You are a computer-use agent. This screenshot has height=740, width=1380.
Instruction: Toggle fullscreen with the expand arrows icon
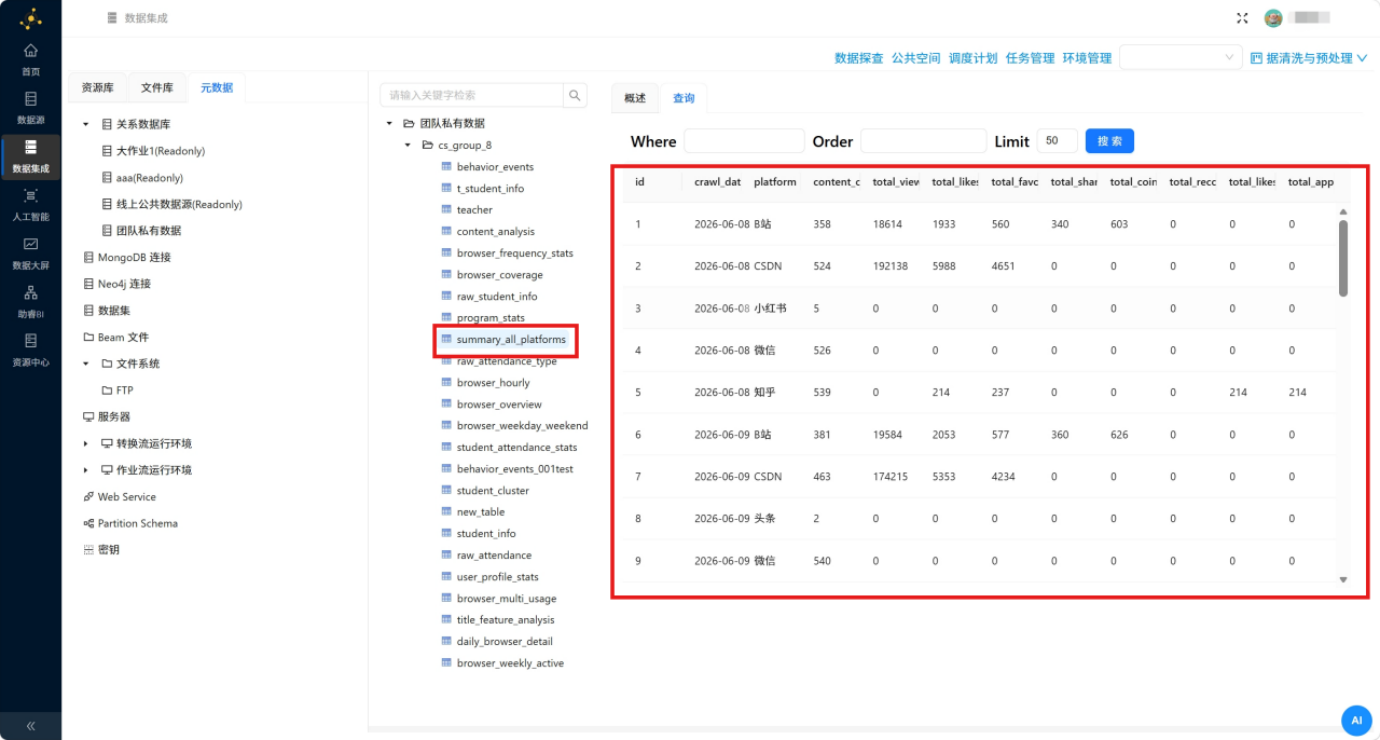point(1242,18)
